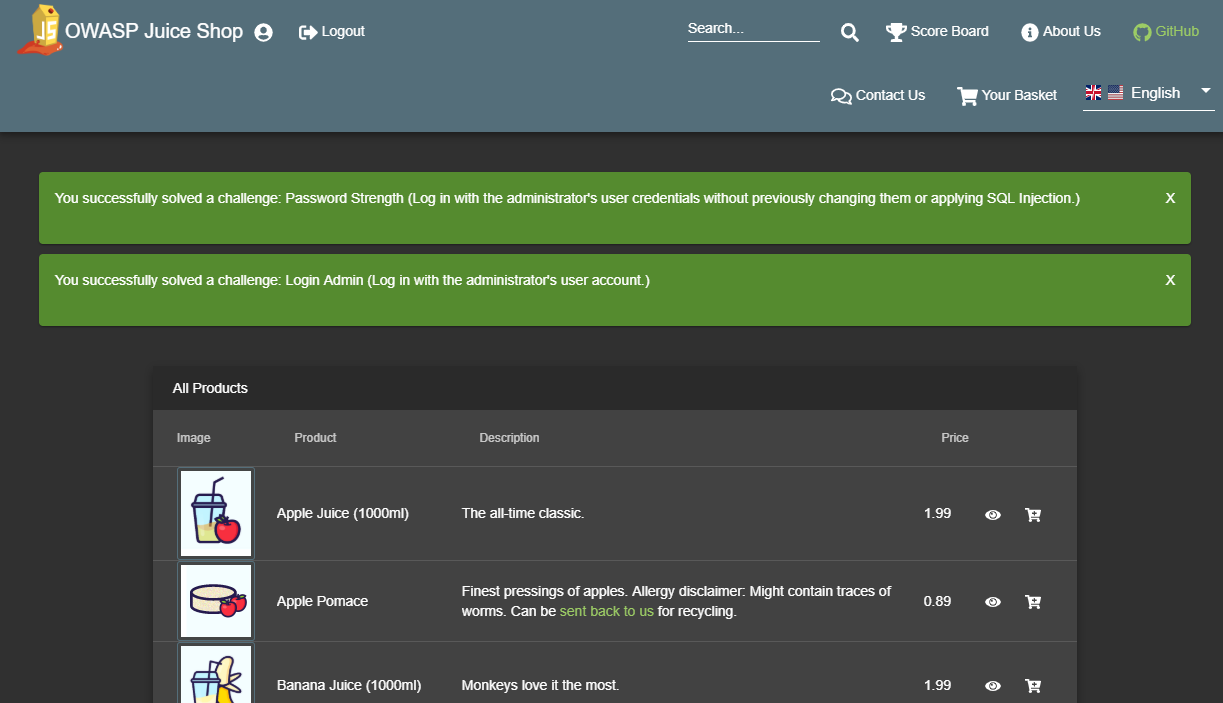Add Banana Juice to basket with cart icon

tap(1033, 686)
